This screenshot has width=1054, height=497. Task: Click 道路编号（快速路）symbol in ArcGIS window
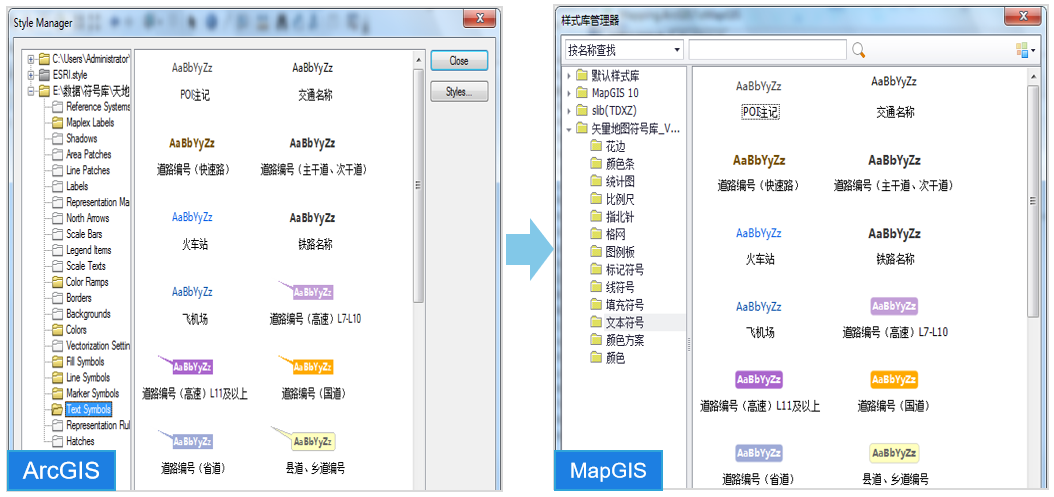click(x=192, y=156)
